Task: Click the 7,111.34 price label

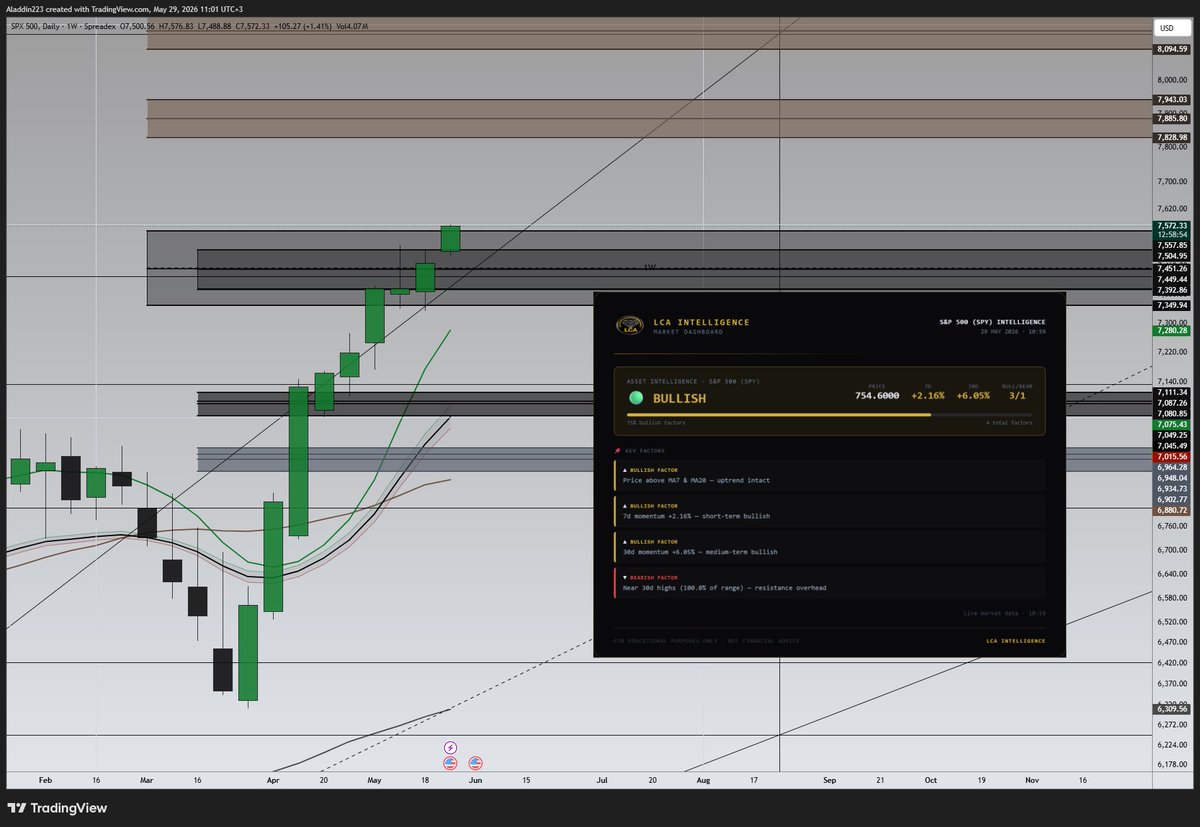Action: [x=1171, y=392]
